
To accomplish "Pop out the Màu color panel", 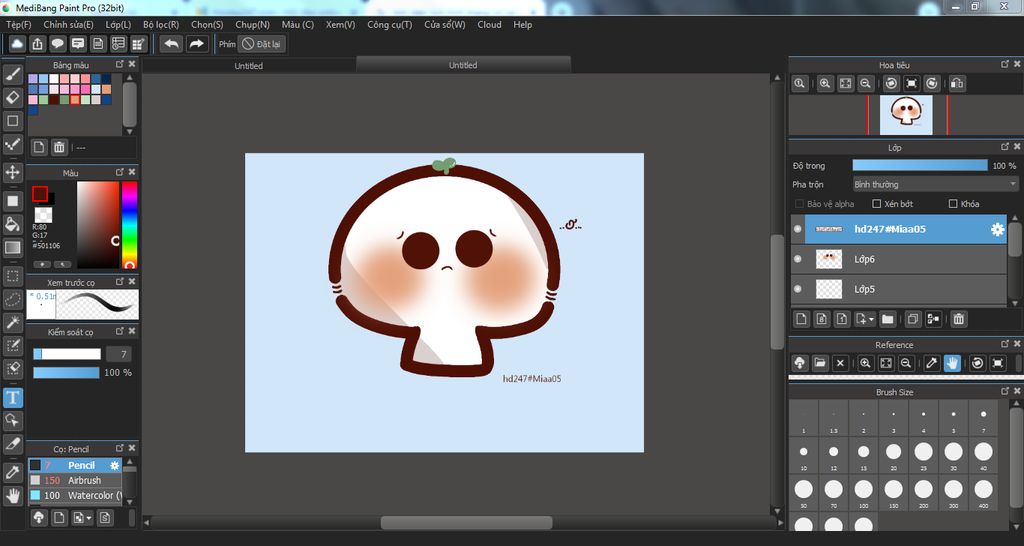I will tap(120, 172).
